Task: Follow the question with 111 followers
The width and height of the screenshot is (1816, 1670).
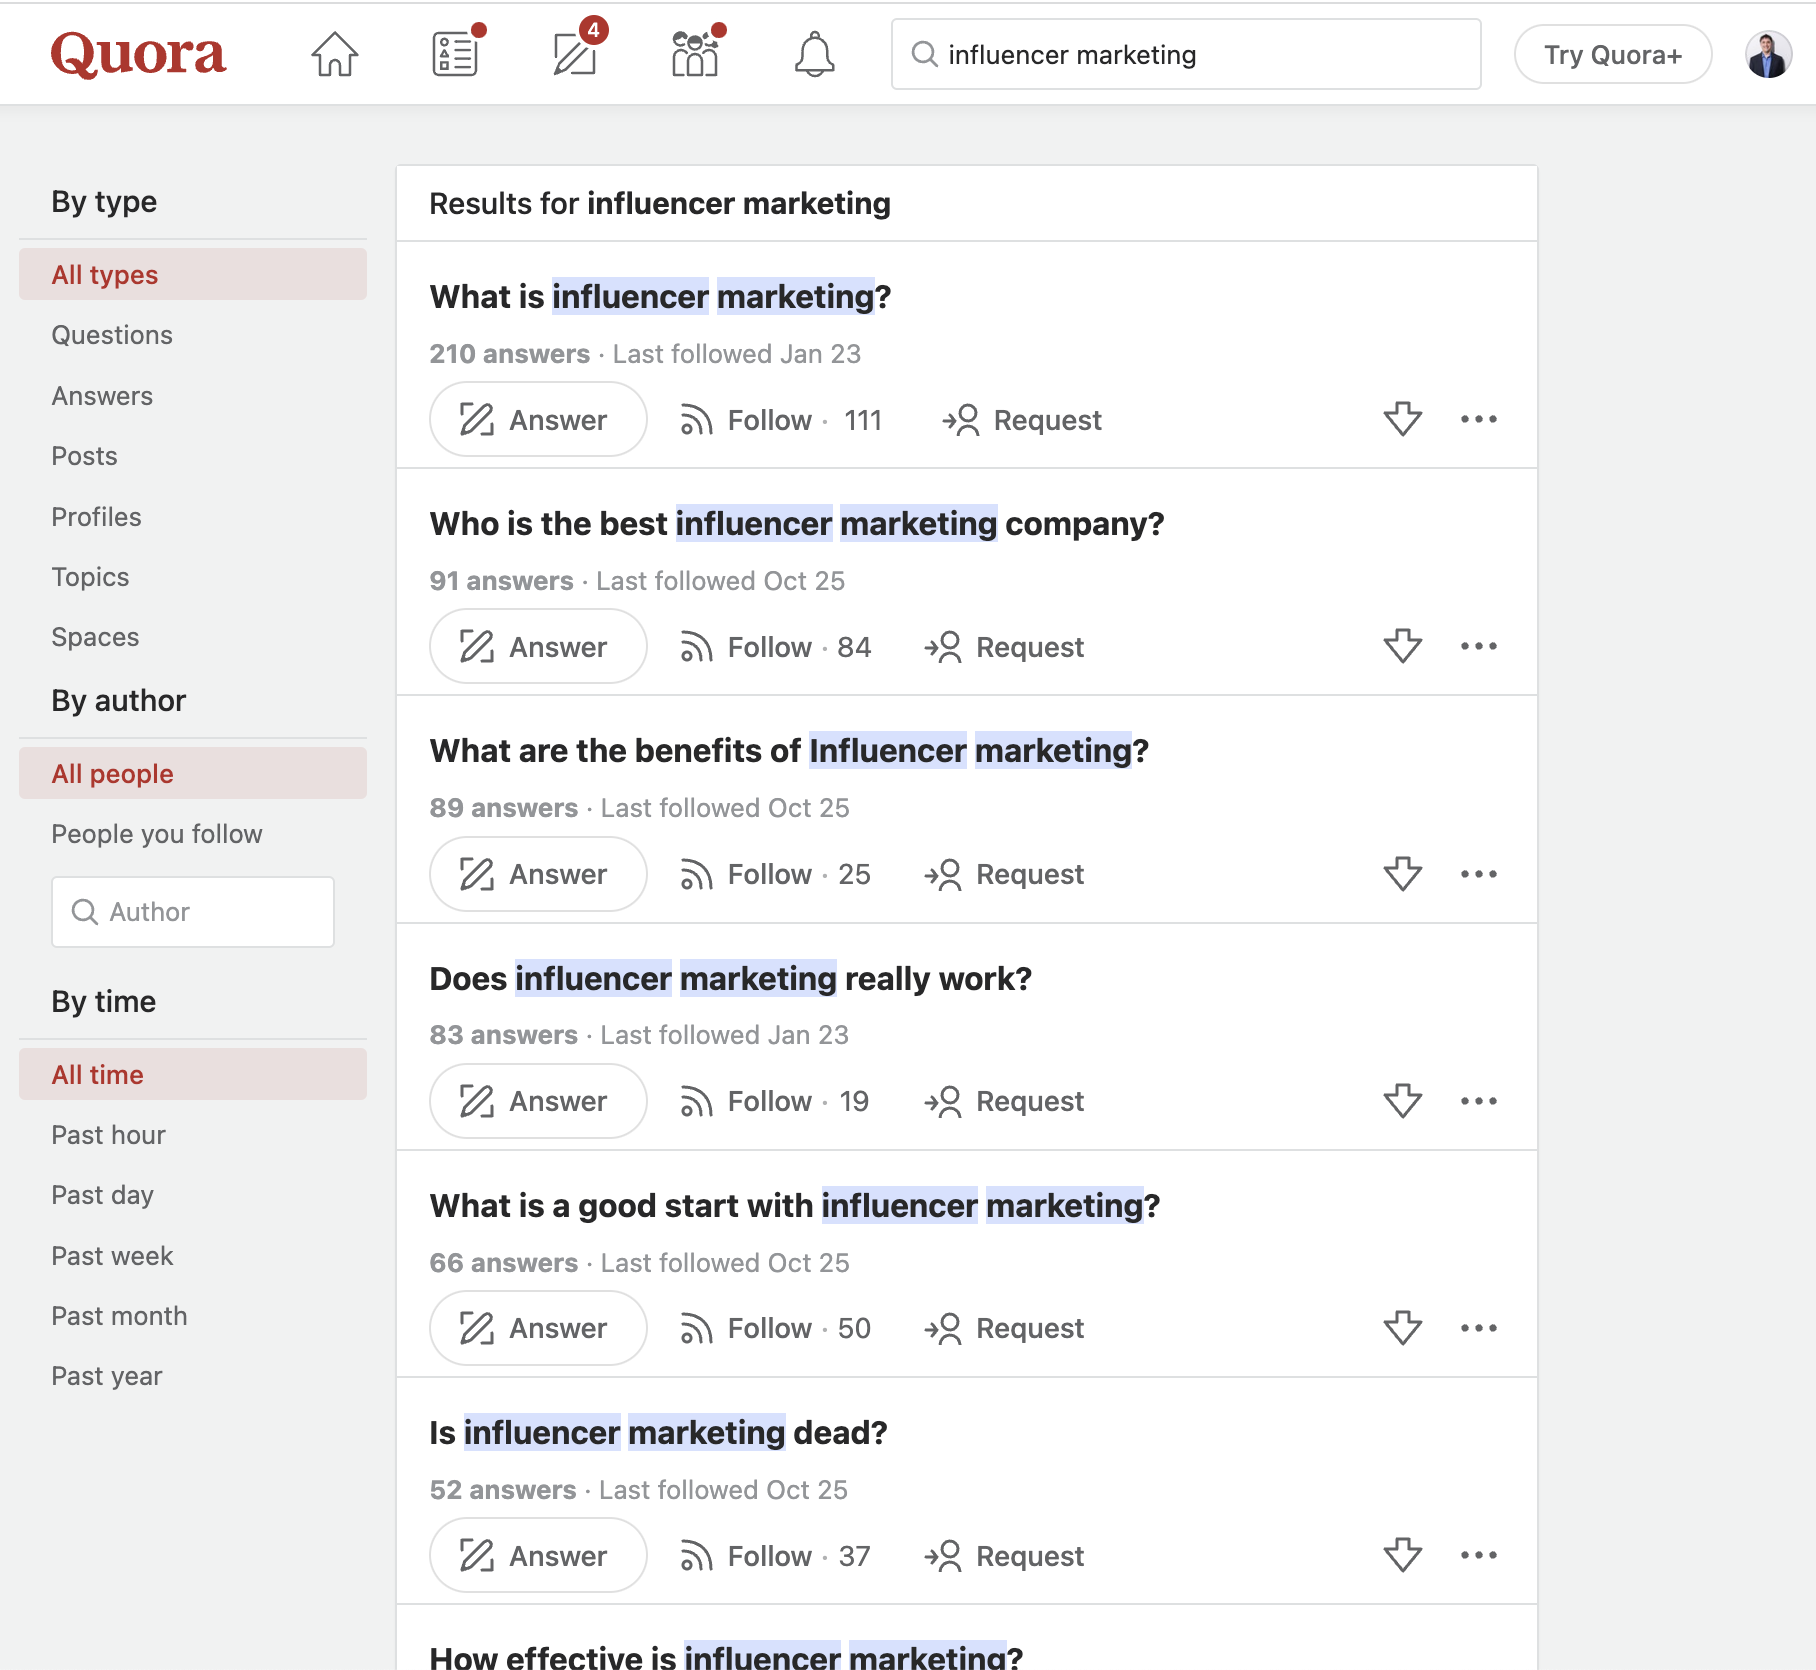Action: tap(780, 420)
